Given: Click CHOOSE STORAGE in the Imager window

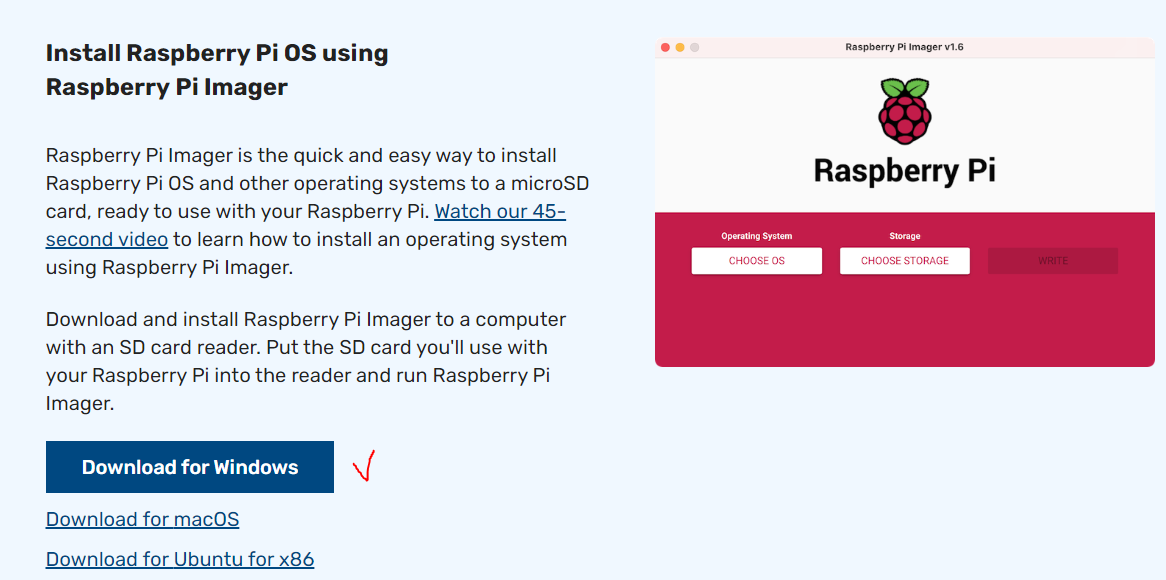Looking at the screenshot, I should (x=905, y=261).
